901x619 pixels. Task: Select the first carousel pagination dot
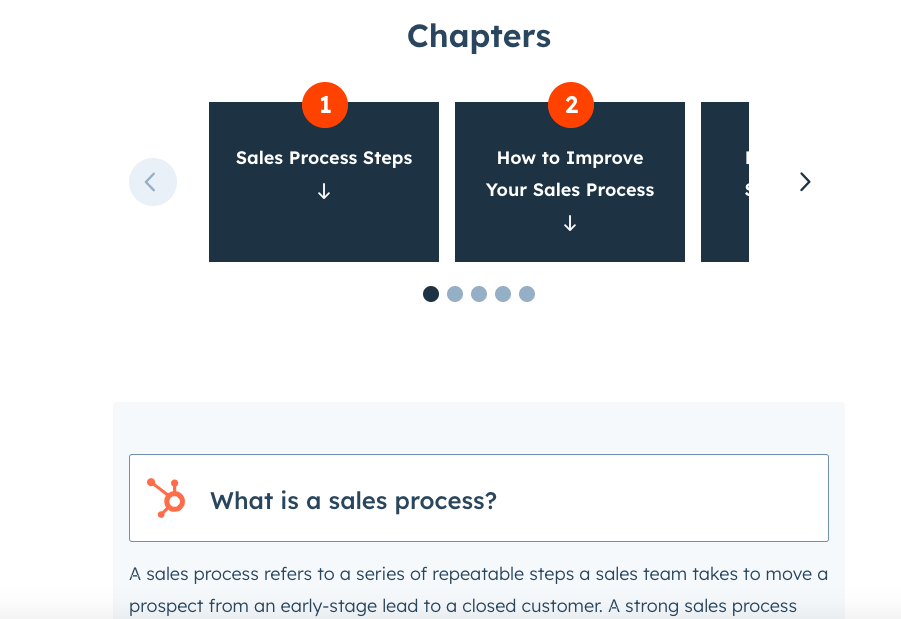tap(431, 294)
